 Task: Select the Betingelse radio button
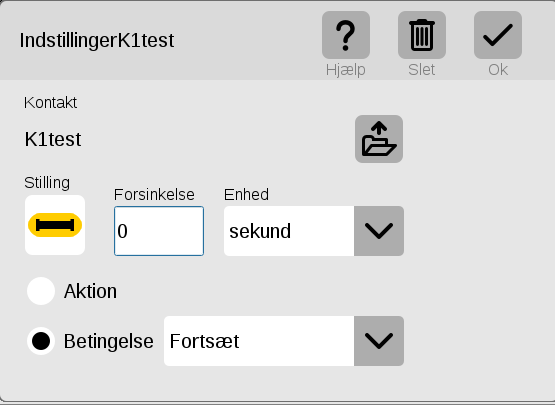[x=41, y=341]
